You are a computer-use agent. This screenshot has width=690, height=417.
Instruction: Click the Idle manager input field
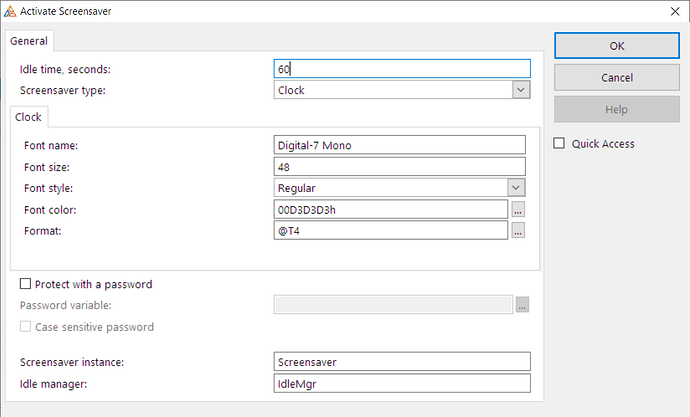point(401,383)
